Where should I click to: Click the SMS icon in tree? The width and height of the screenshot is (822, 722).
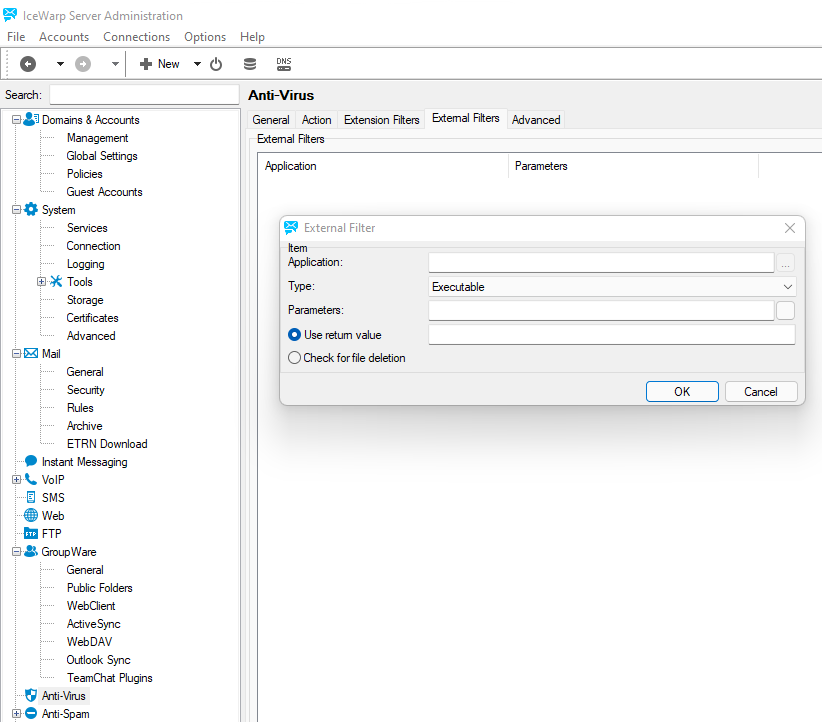pyautogui.click(x=31, y=497)
